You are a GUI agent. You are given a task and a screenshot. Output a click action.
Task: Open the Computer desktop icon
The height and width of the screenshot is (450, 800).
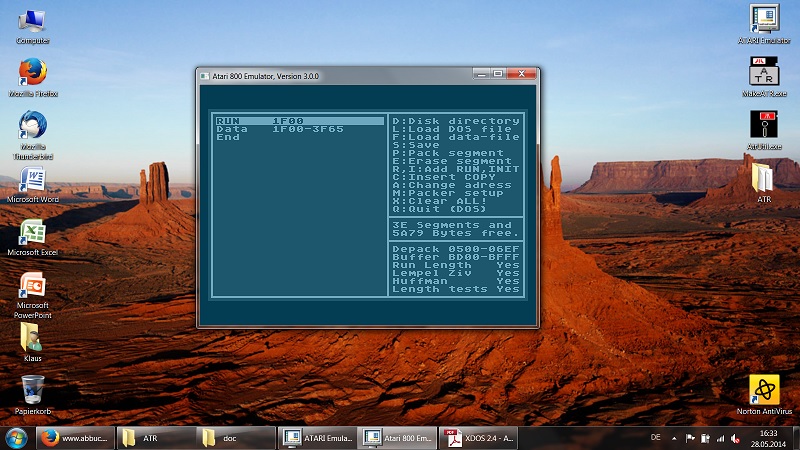point(32,27)
